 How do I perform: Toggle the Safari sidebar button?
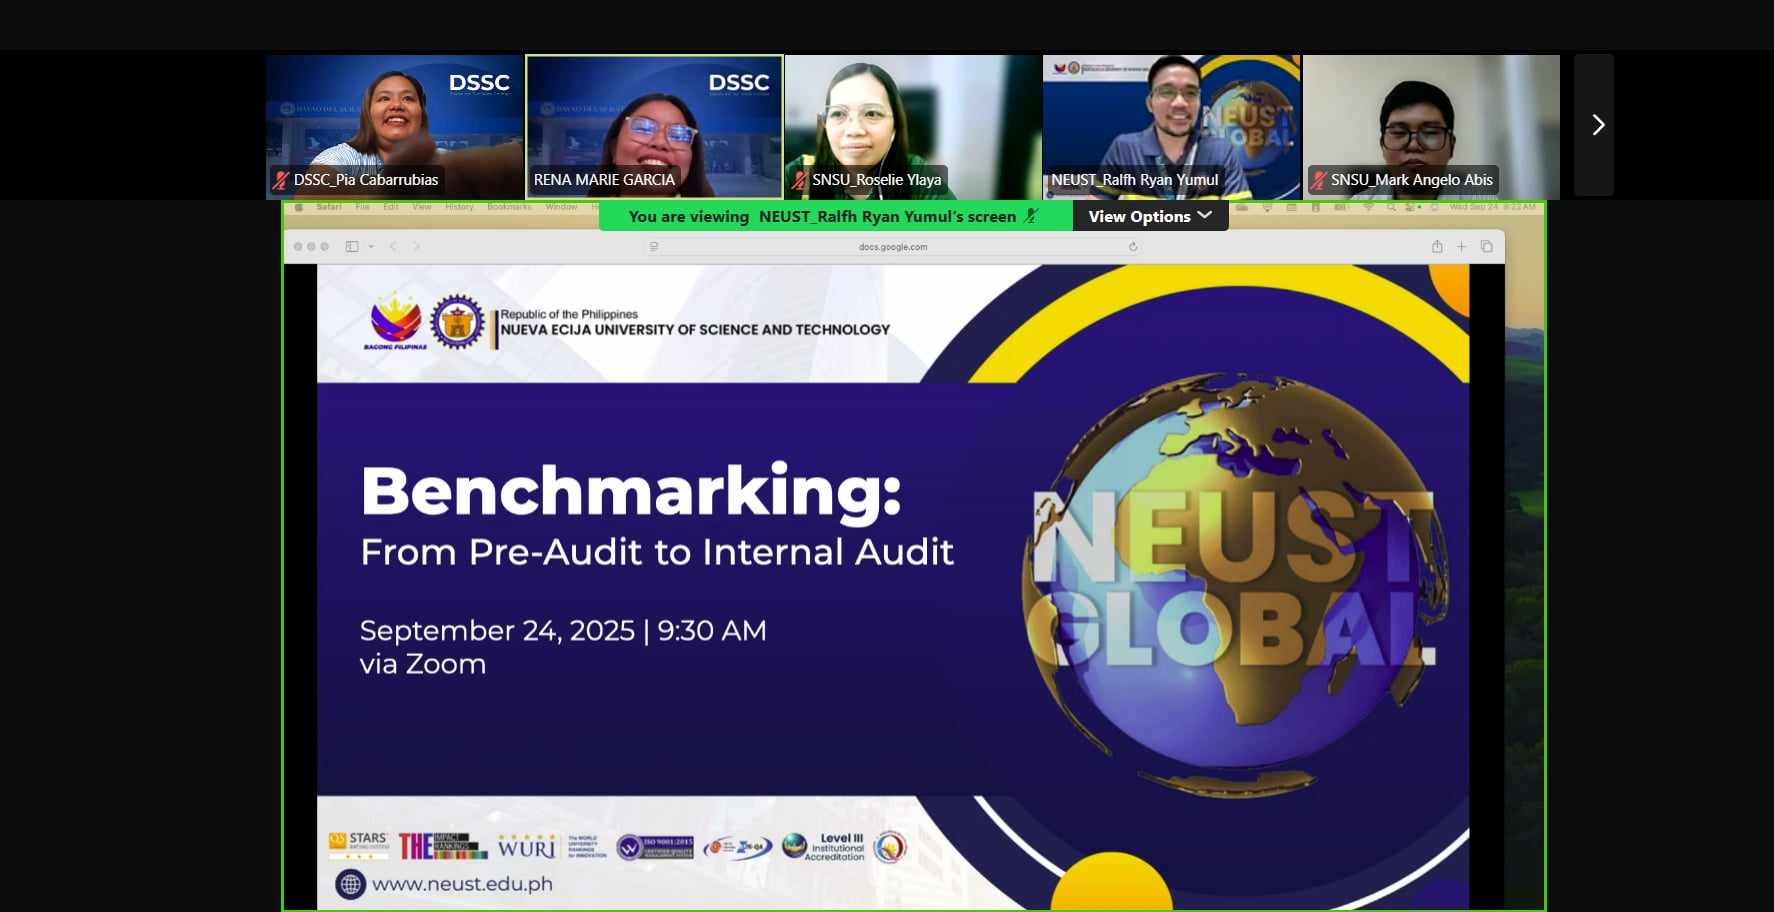click(x=352, y=246)
